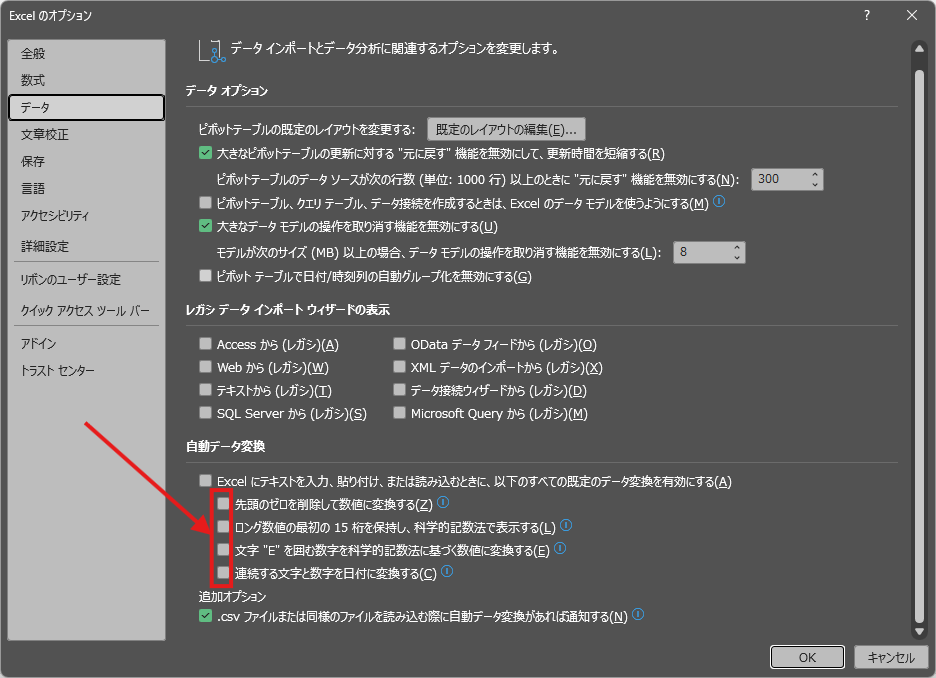Enable Access から (レガシ) checkbox

[x=205, y=344]
